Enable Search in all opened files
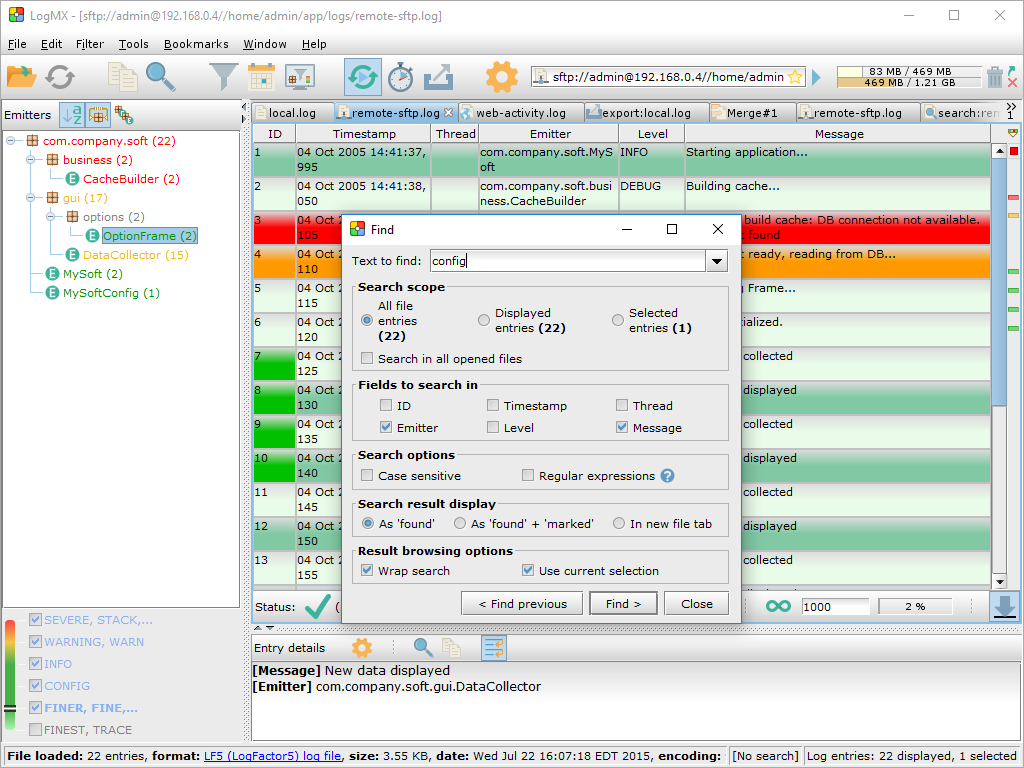Image resolution: width=1024 pixels, height=768 pixels. 367,359
